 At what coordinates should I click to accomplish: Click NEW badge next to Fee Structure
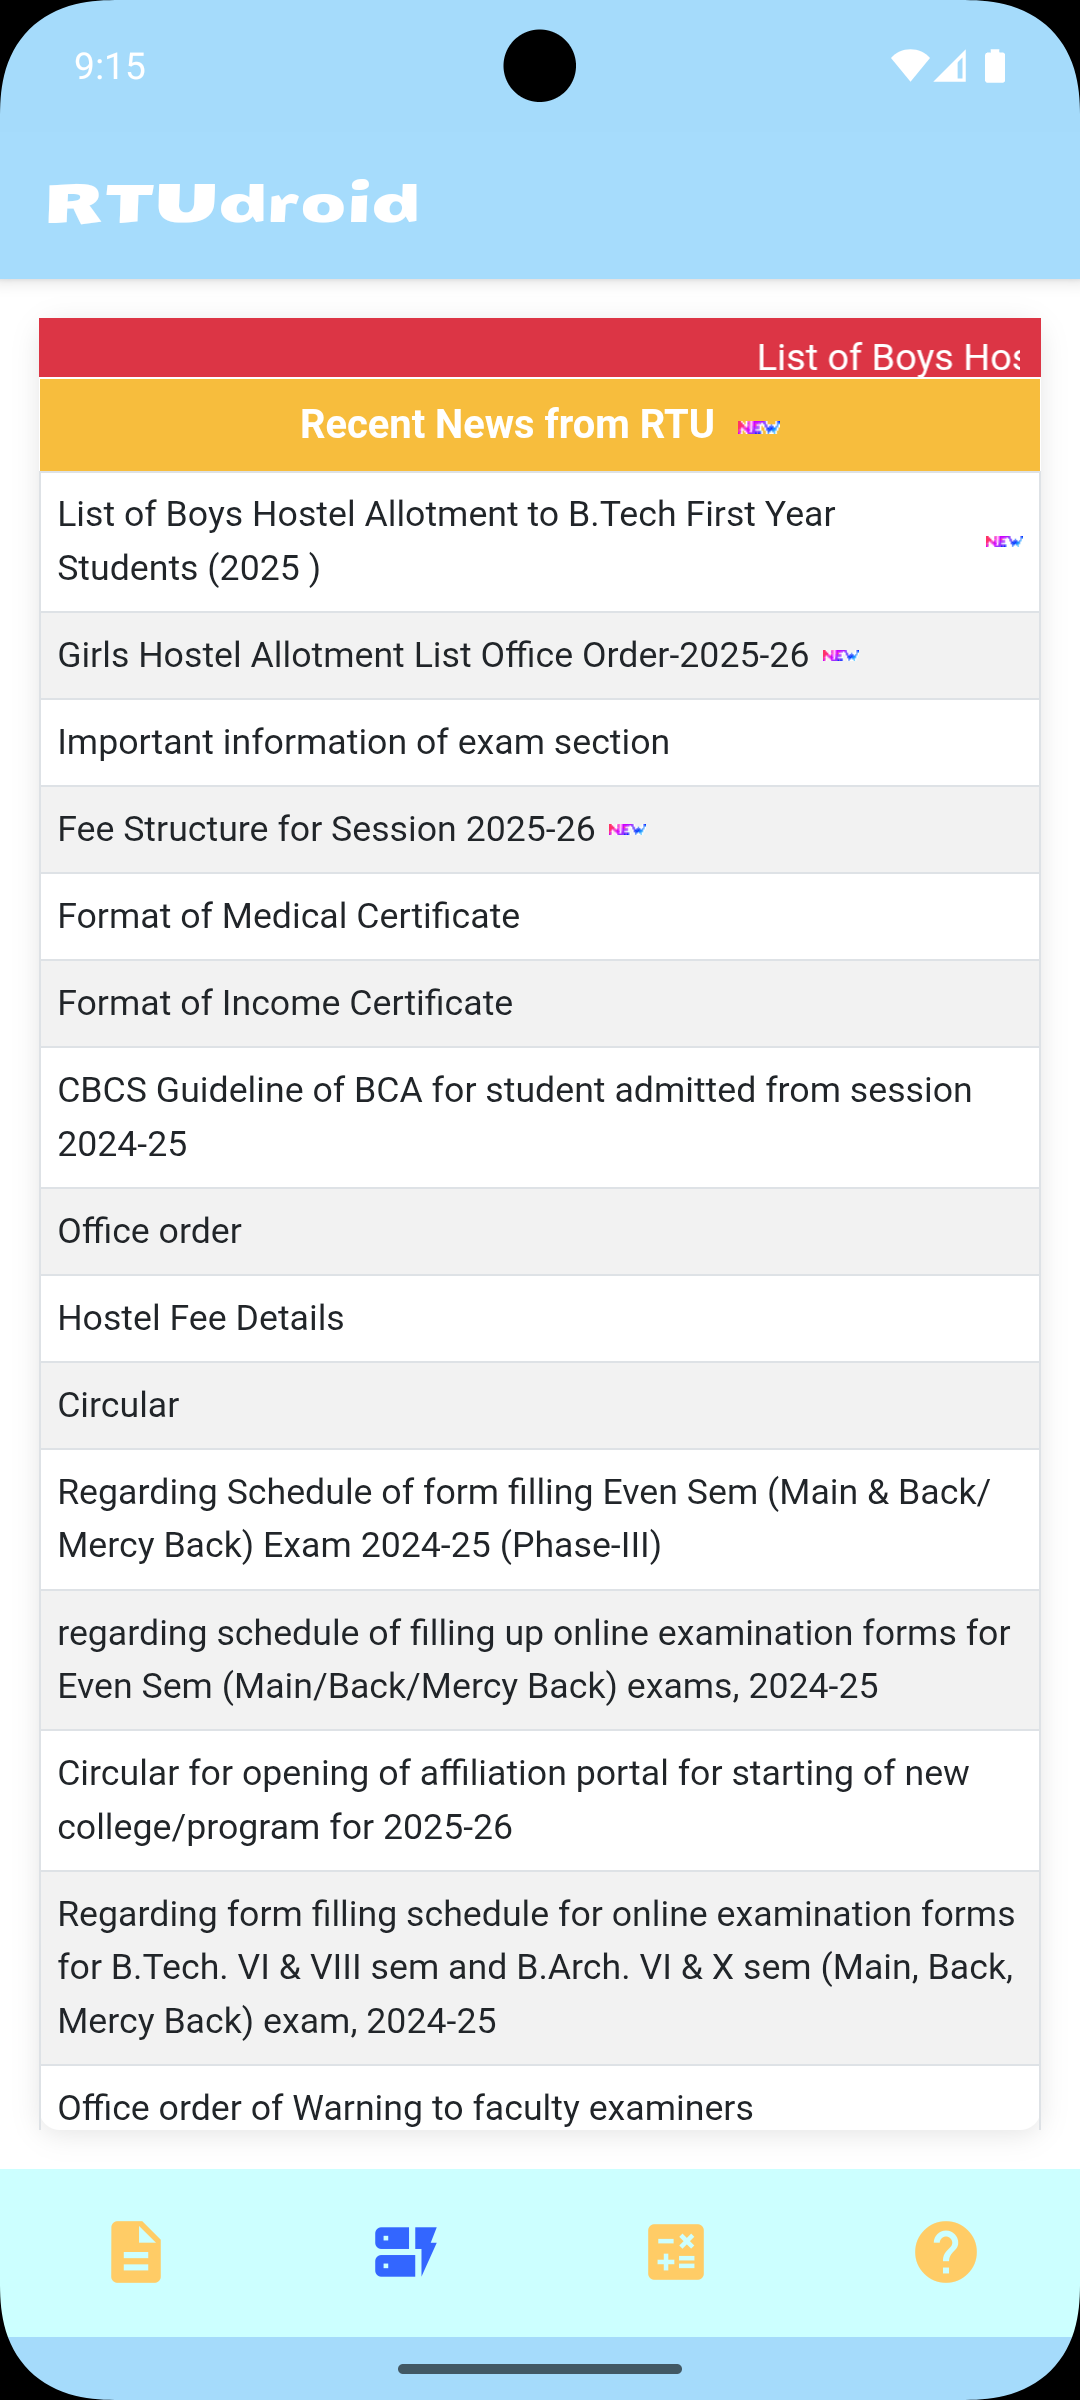point(627,830)
